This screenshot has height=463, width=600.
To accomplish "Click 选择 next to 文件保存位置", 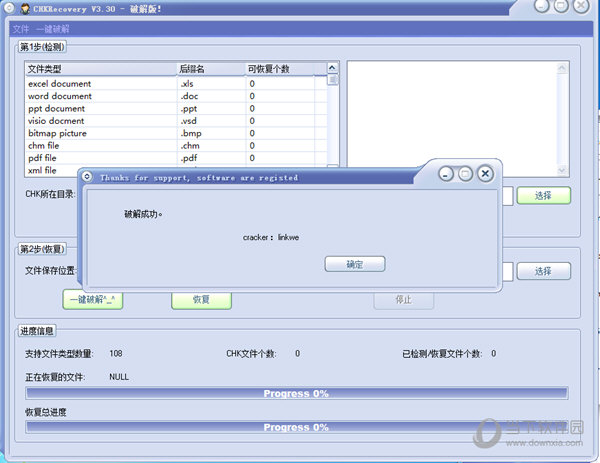I will 543,271.
